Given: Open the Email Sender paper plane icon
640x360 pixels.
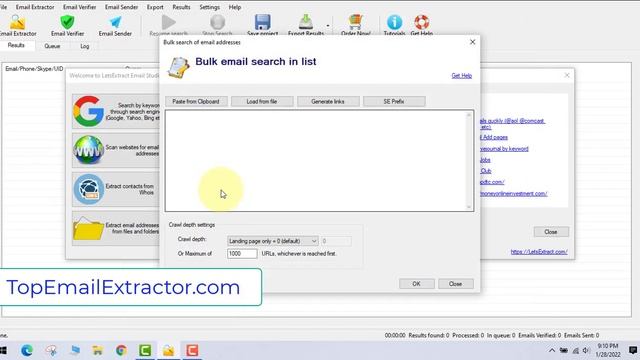Looking at the screenshot, I should click(115, 22).
